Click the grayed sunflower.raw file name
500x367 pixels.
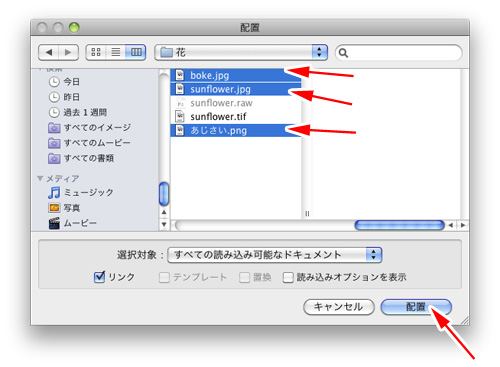221,103
